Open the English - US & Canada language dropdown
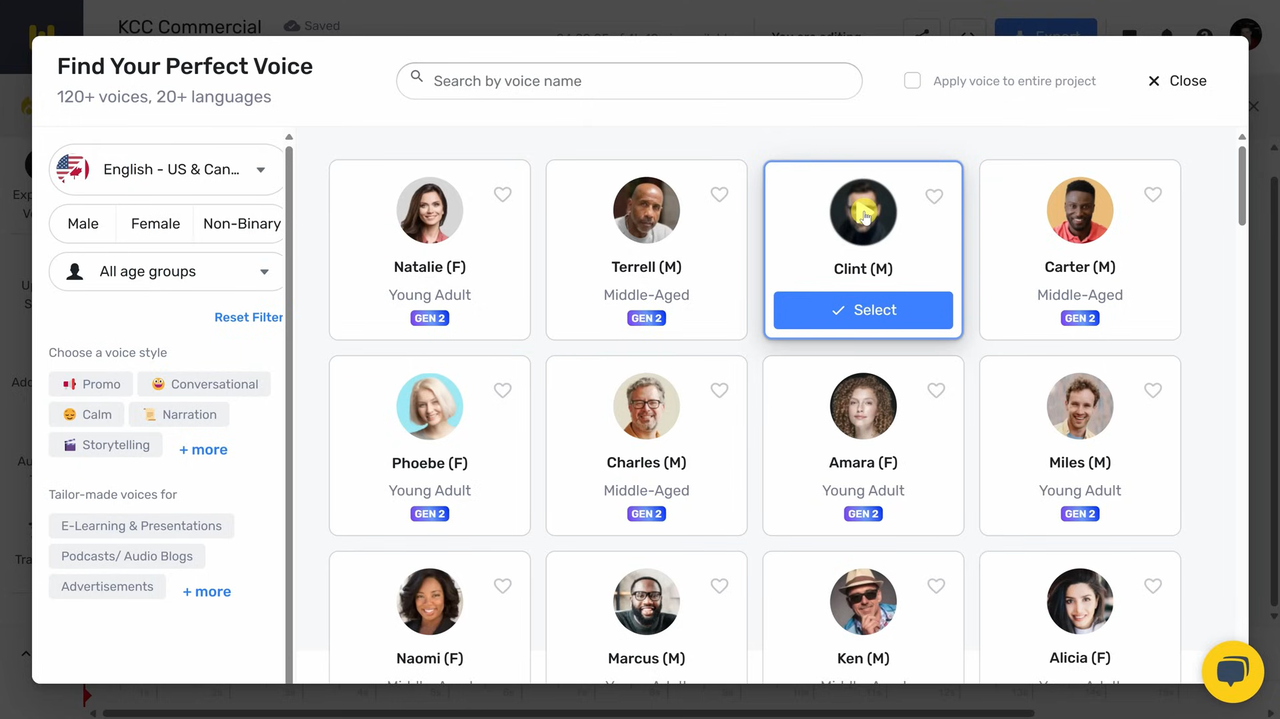 pyautogui.click(x=167, y=170)
